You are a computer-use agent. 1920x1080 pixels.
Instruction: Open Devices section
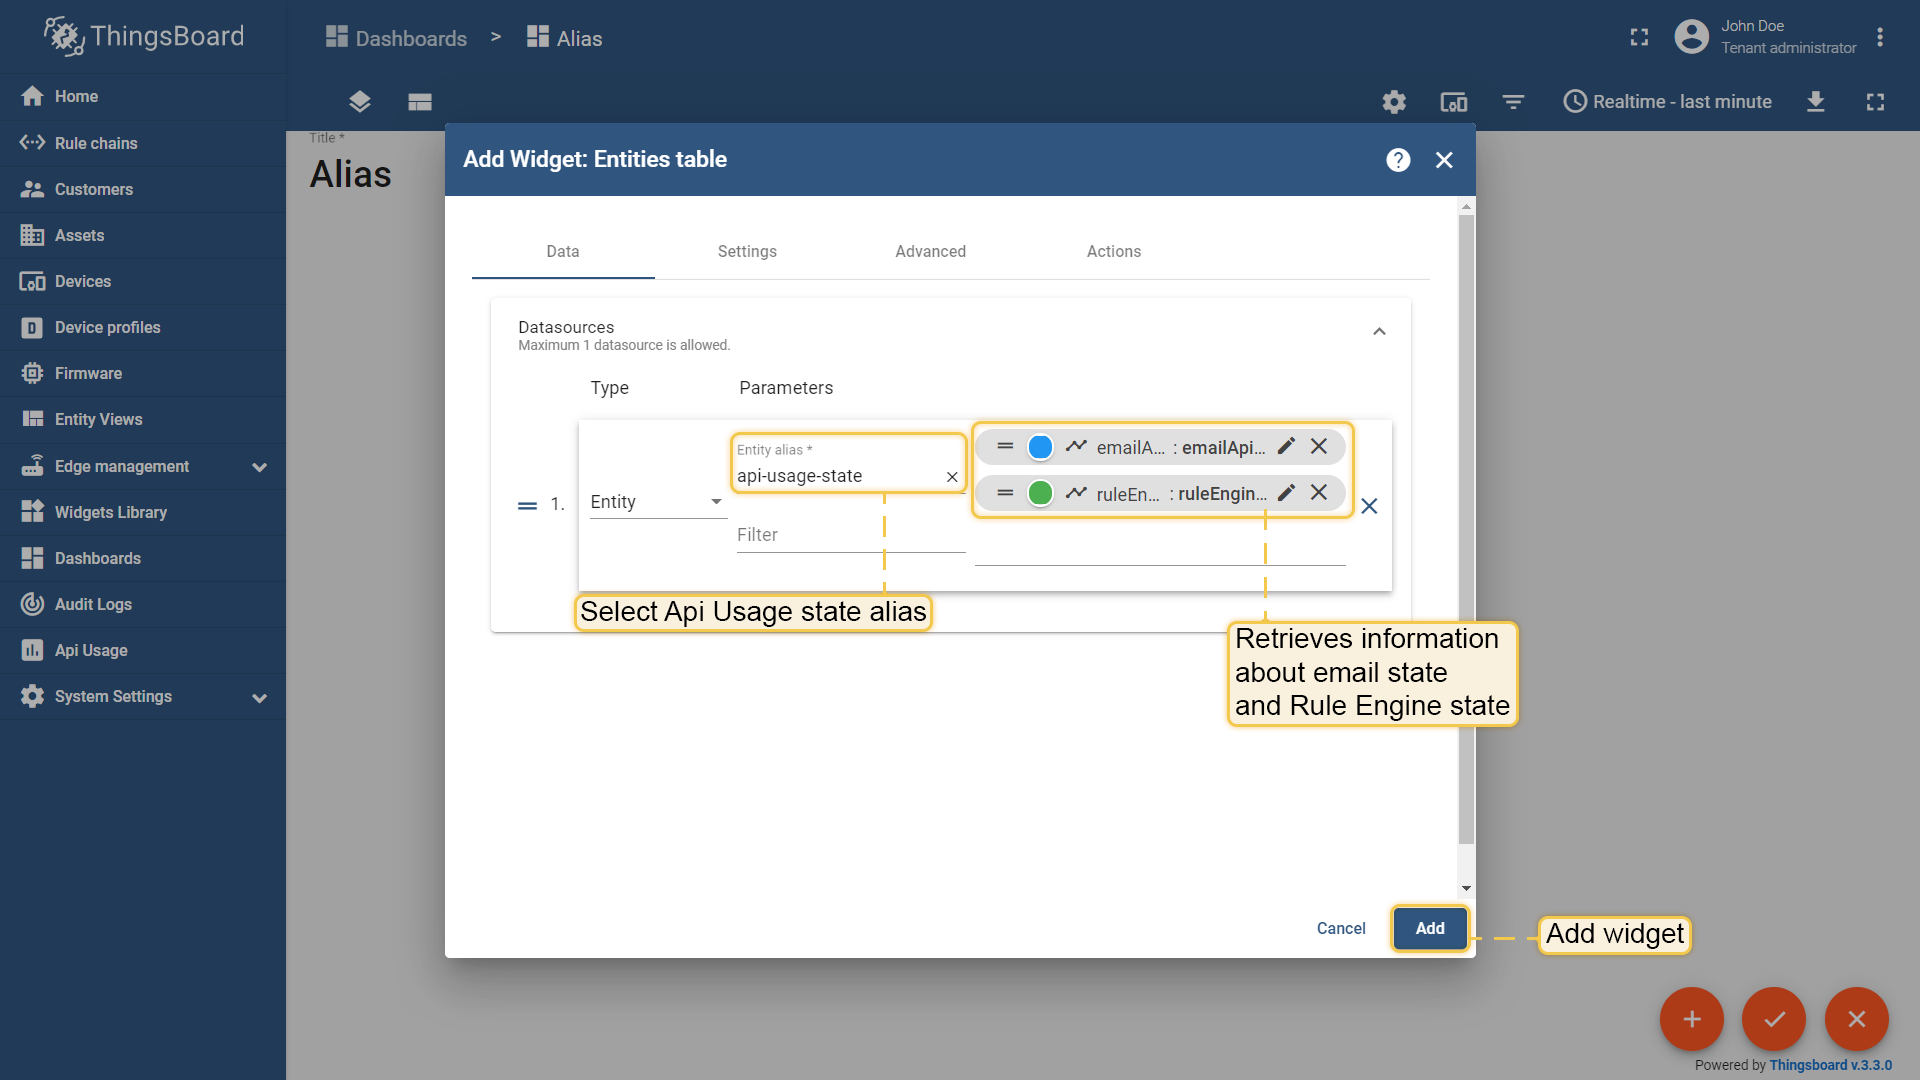[142, 281]
